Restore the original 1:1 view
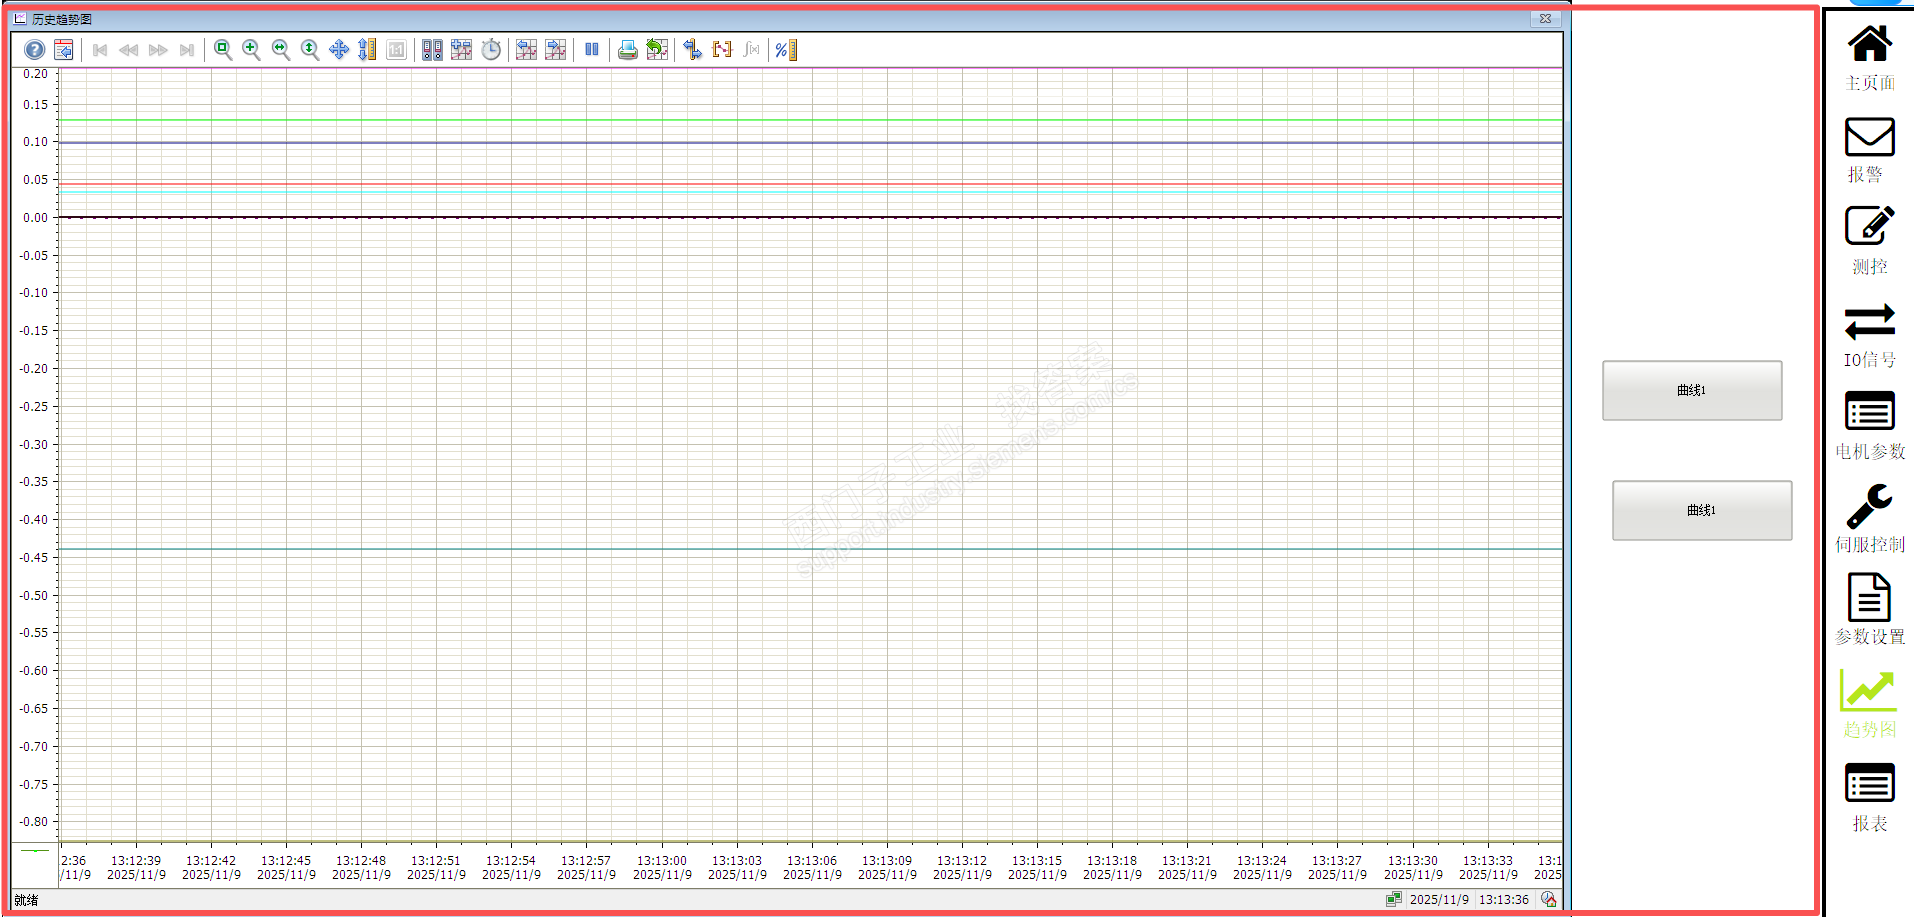The height and width of the screenshot is (917, 1914). pos(397,50)
